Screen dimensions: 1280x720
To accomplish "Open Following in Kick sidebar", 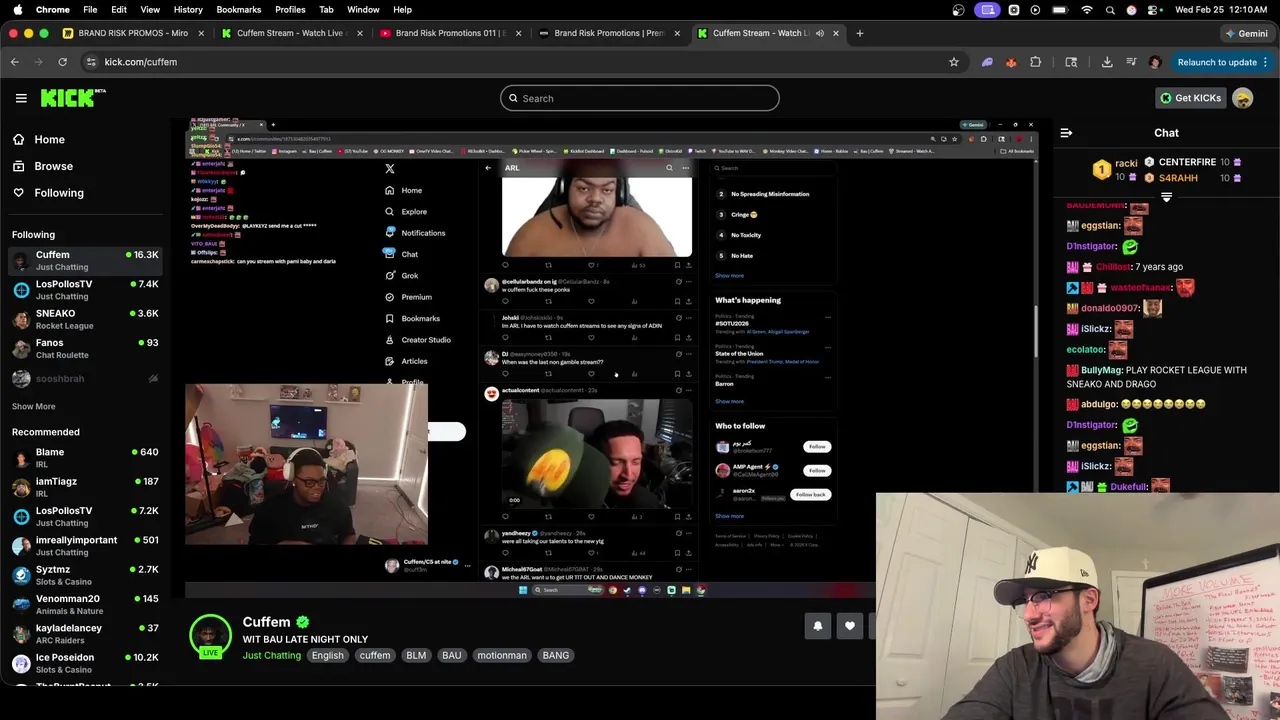I will [x=59, y=193].
